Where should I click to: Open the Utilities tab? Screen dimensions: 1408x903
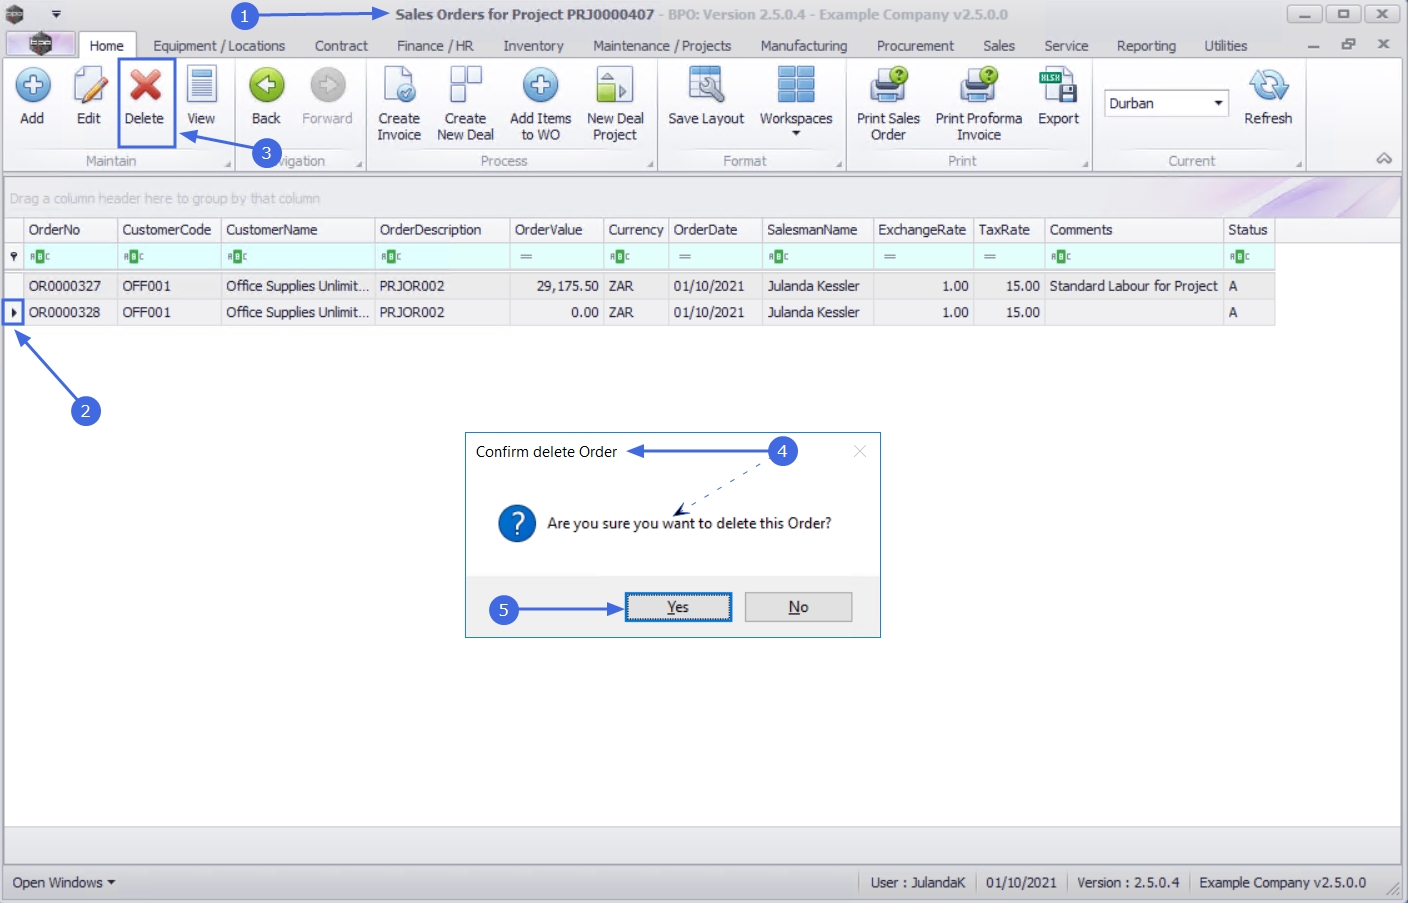(x=1225, y=46)
